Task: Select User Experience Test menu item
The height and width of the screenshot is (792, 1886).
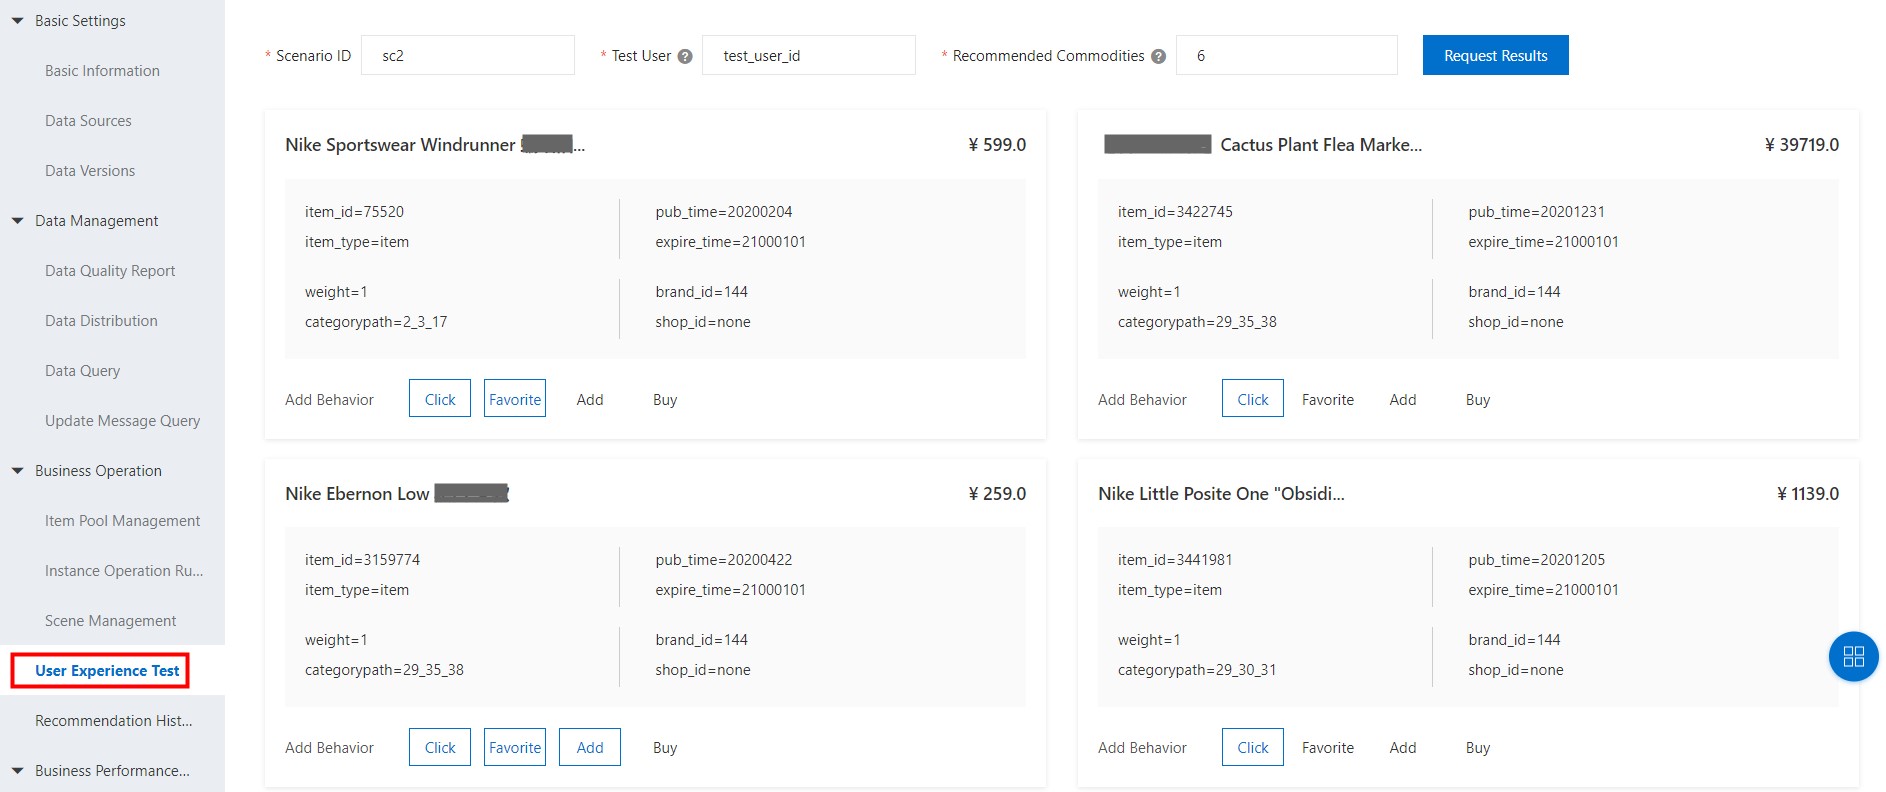Action: 107,671
